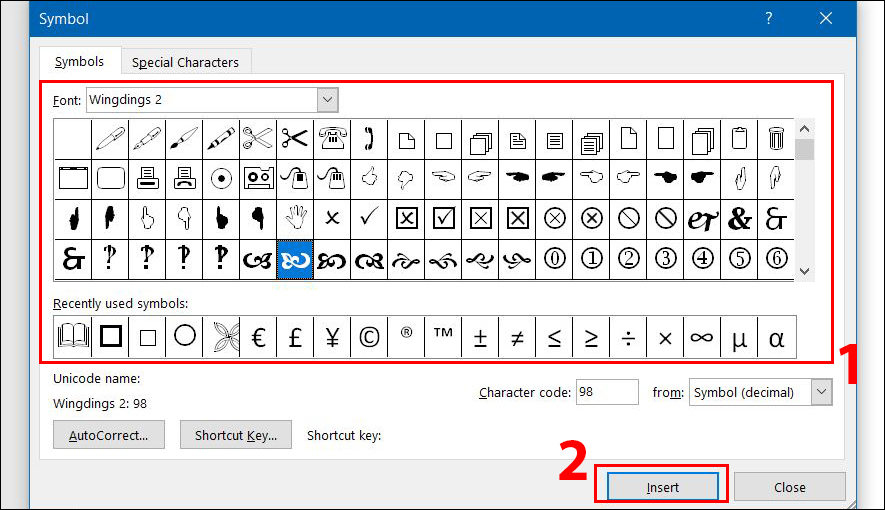Open the Symbols tab
This screenshot has width=885, height=510.
coord(79,62)
